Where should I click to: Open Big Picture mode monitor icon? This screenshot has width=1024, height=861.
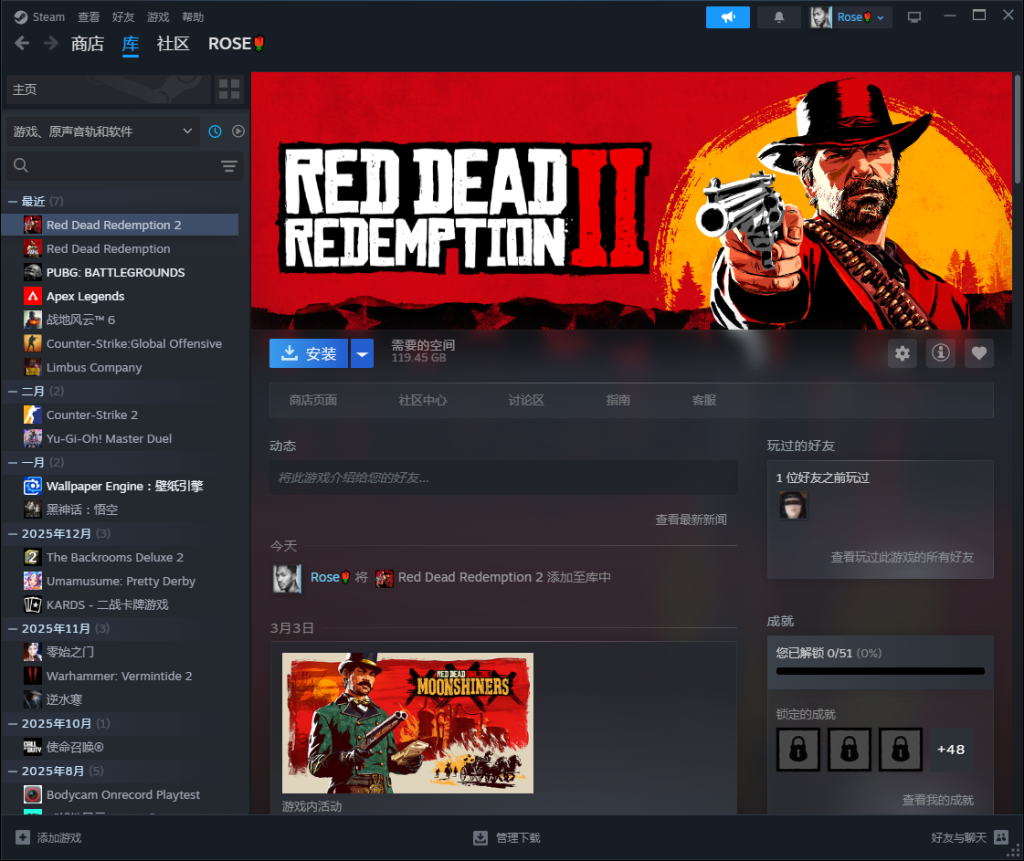tap(914, 17)
